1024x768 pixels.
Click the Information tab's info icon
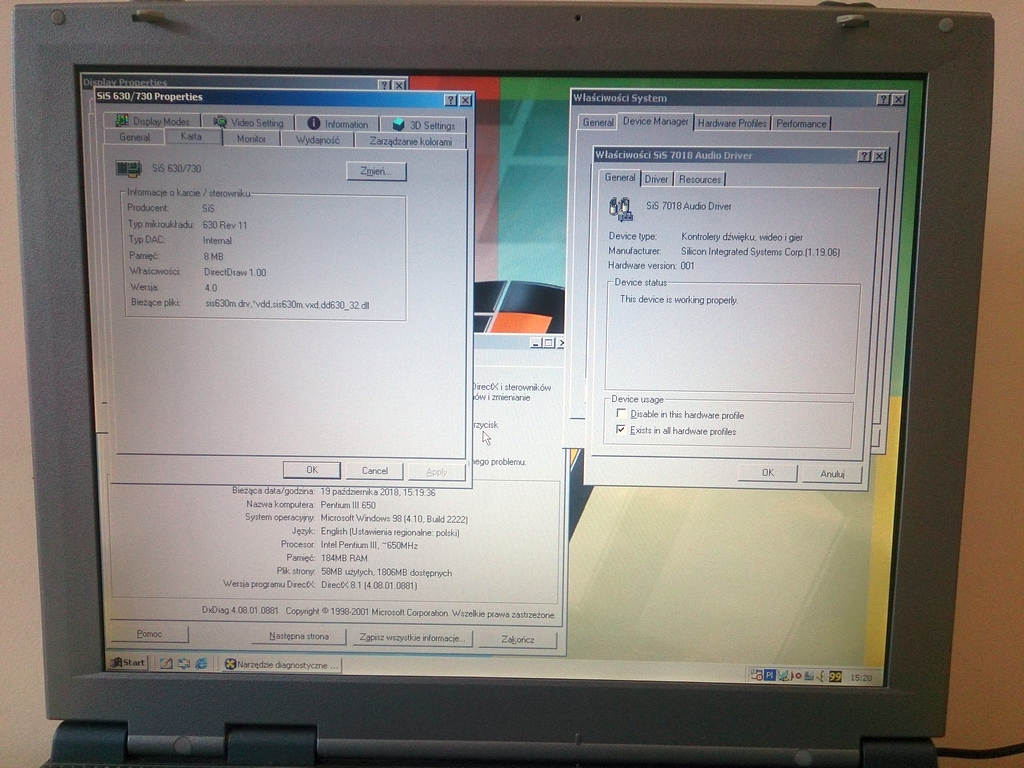tap(313, 123)
